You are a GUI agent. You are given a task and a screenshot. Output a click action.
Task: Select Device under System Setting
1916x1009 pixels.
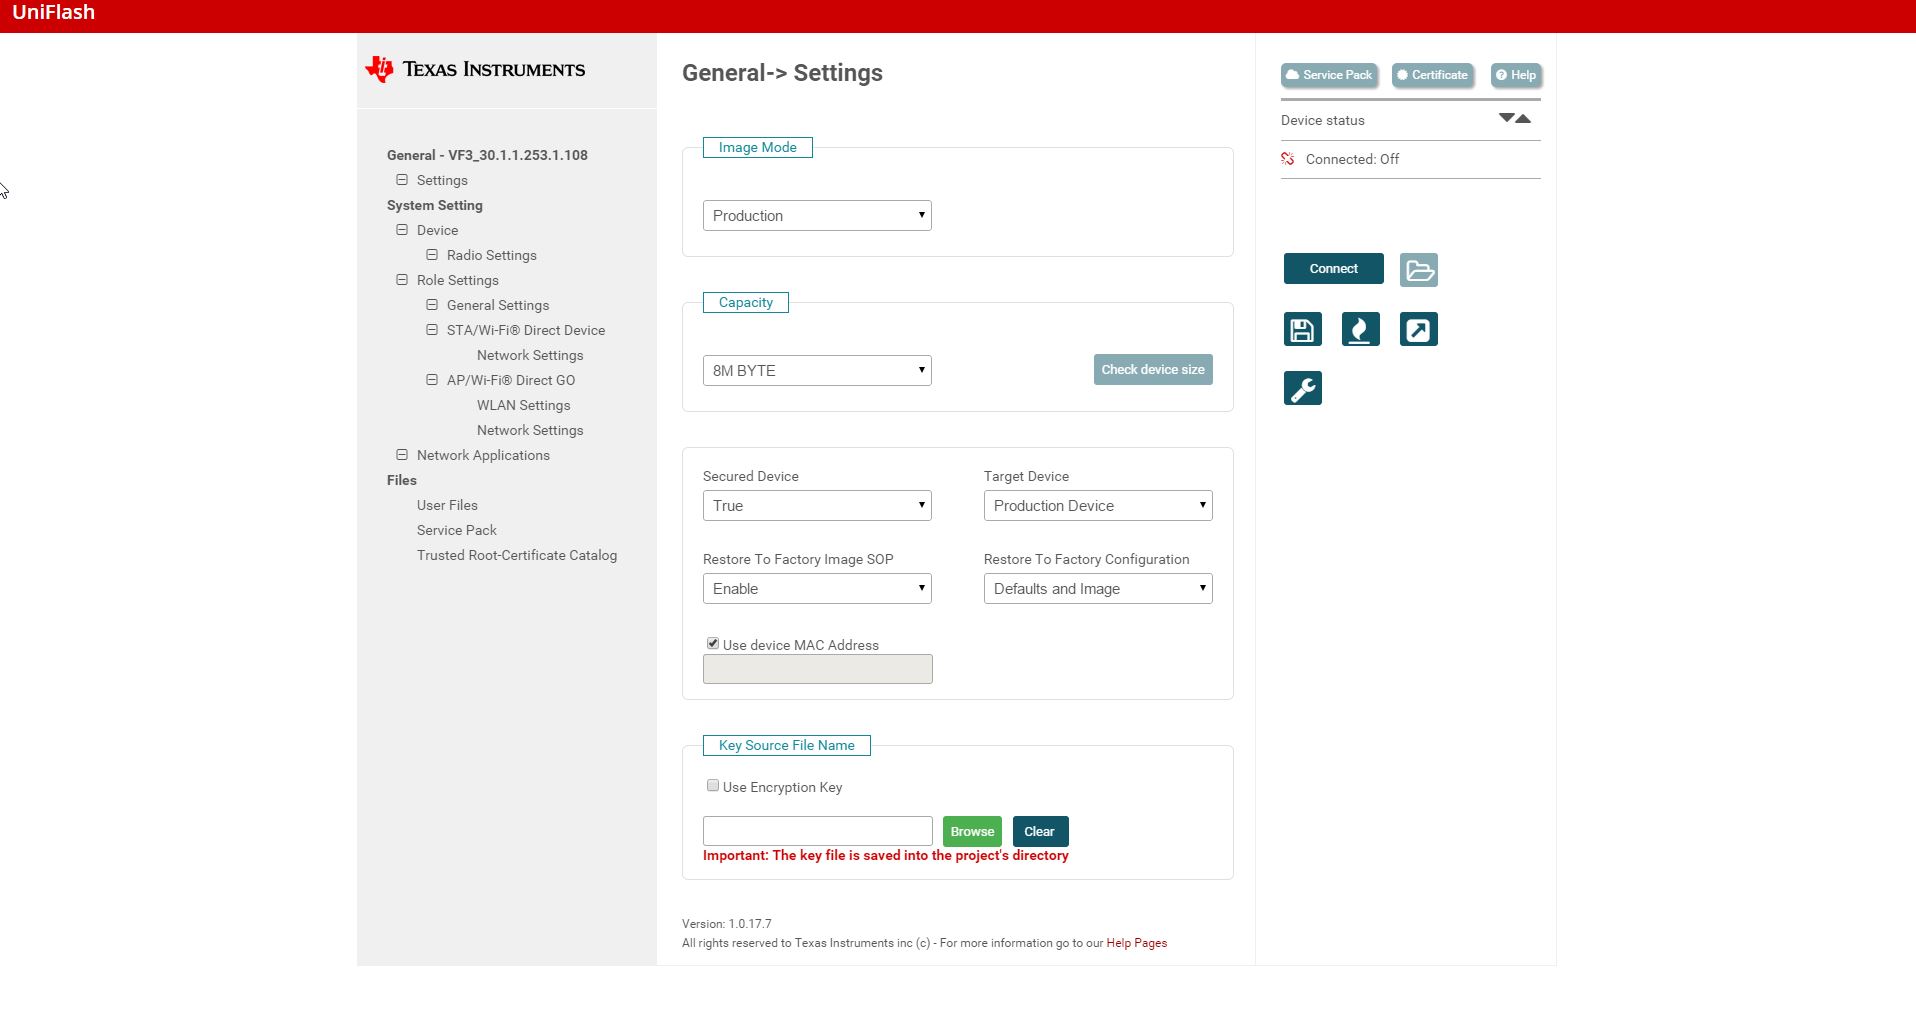[437, 230]
